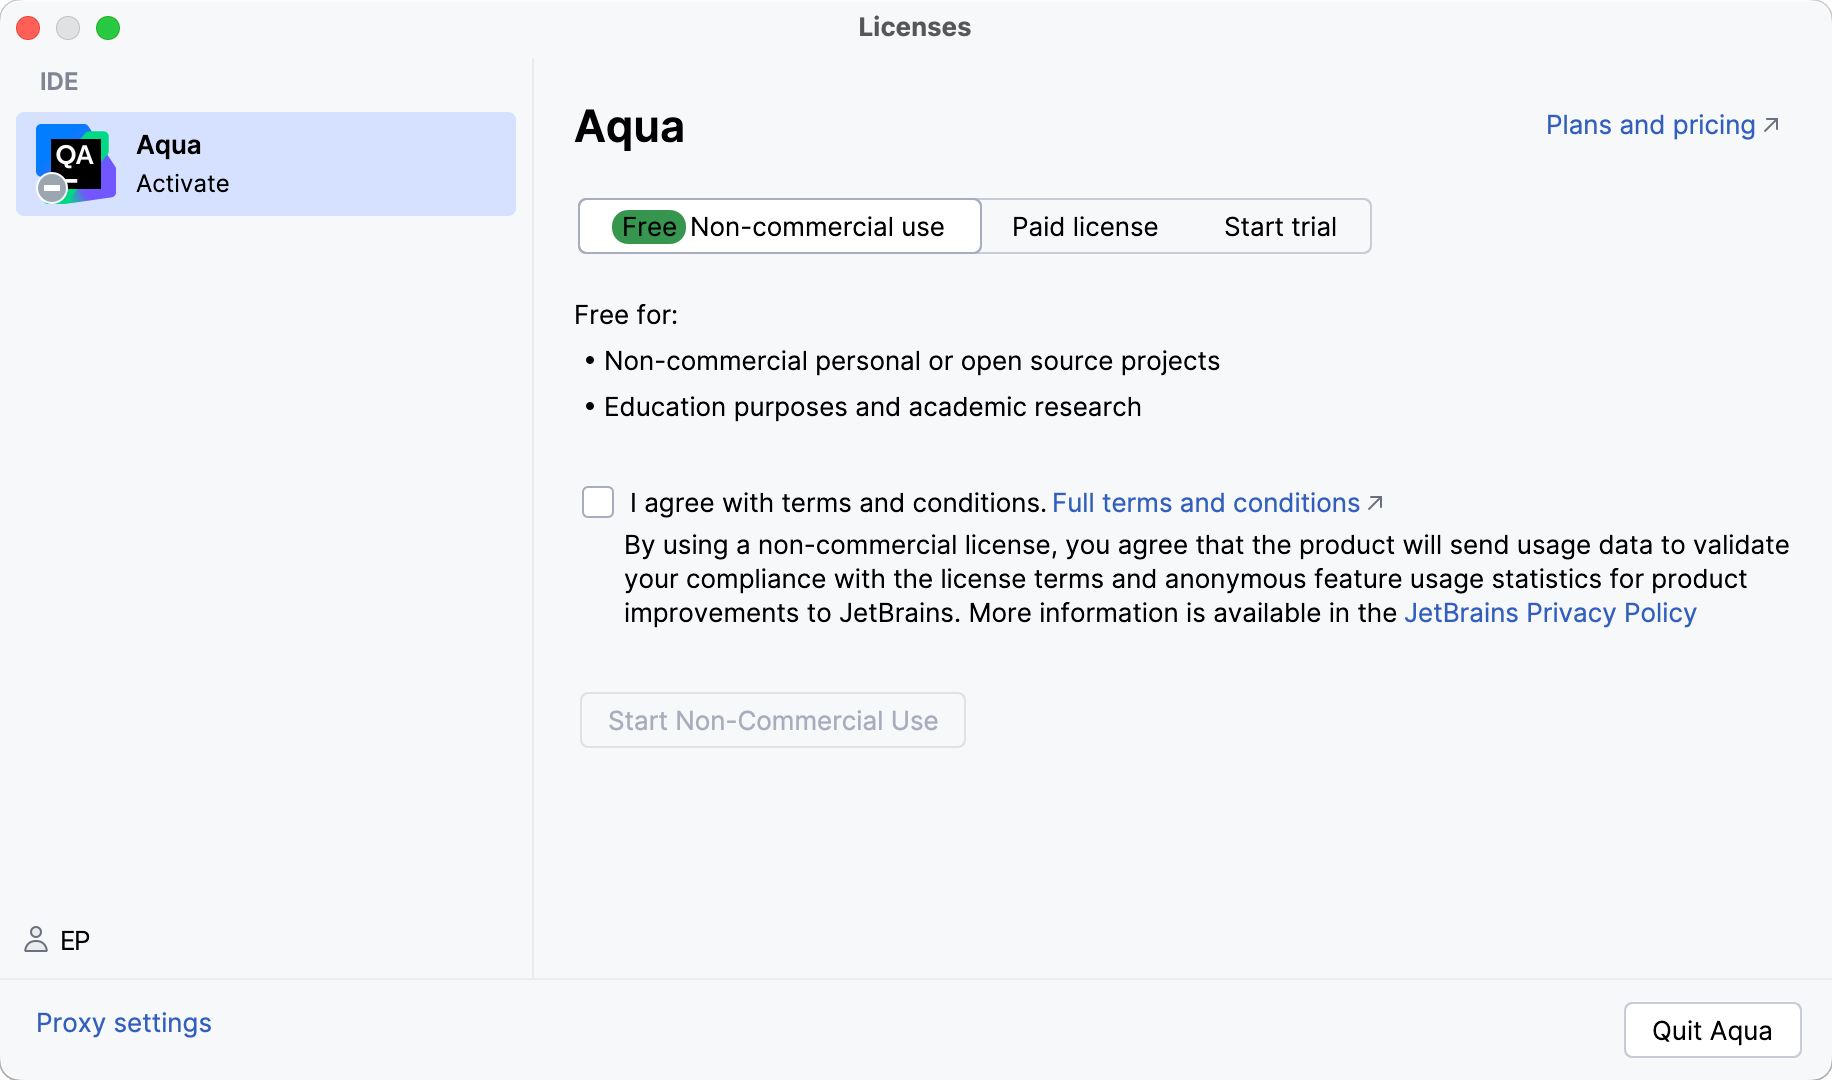The height and width of the screenshot is (1080, 1832).
Task: Click the Aqua heading text
Action: [629, 127]
